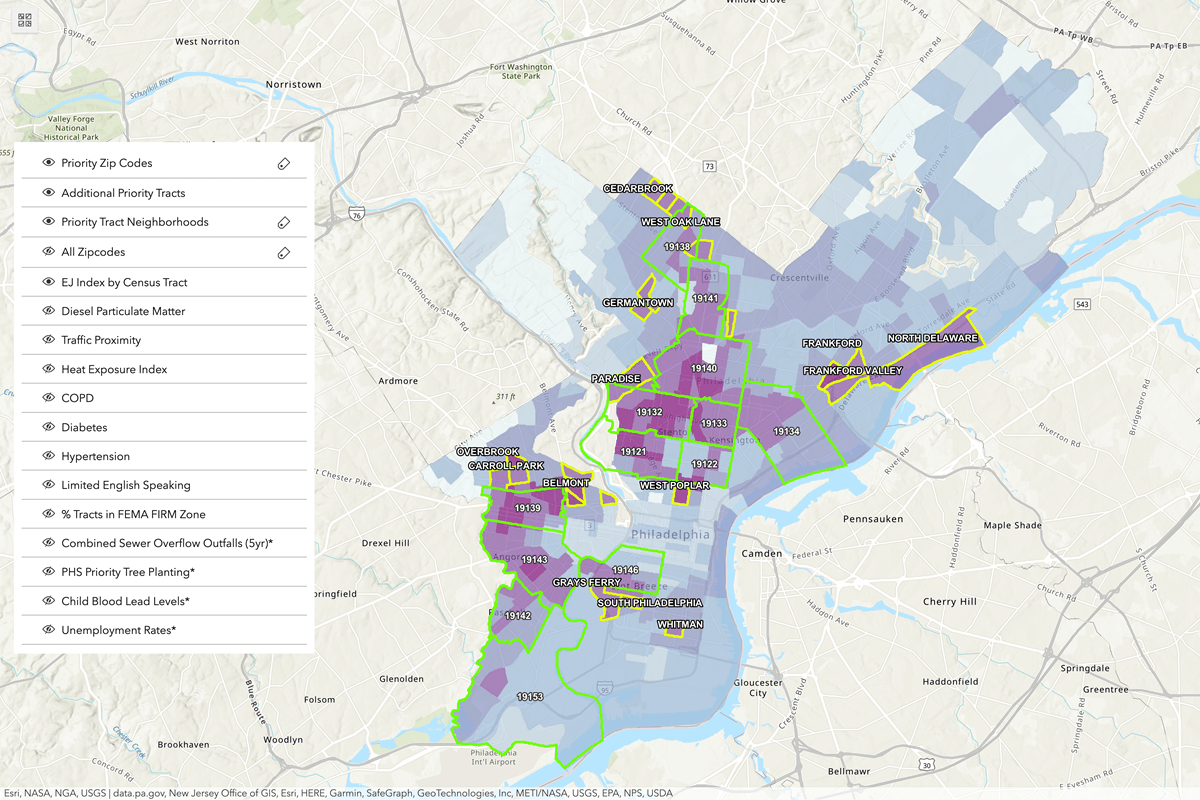The image size is (1200, 800).
Task: Hide the Heat Exposure Index layer
Action: [47, 369]
